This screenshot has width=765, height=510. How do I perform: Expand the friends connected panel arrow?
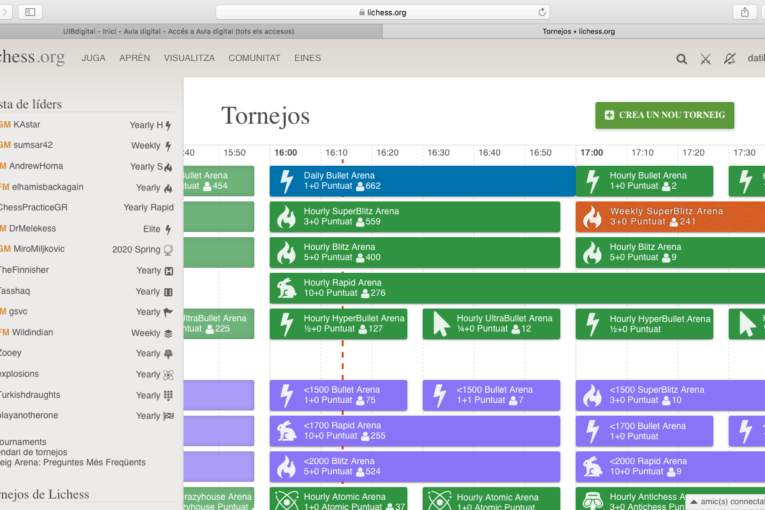pos(693,502)
